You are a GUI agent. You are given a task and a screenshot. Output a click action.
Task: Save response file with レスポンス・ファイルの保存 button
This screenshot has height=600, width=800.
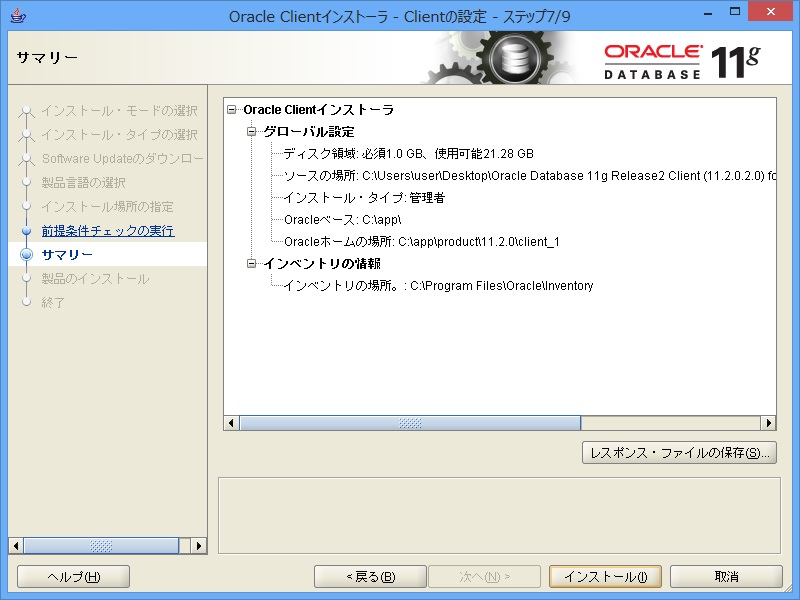(x=679, y=453)
